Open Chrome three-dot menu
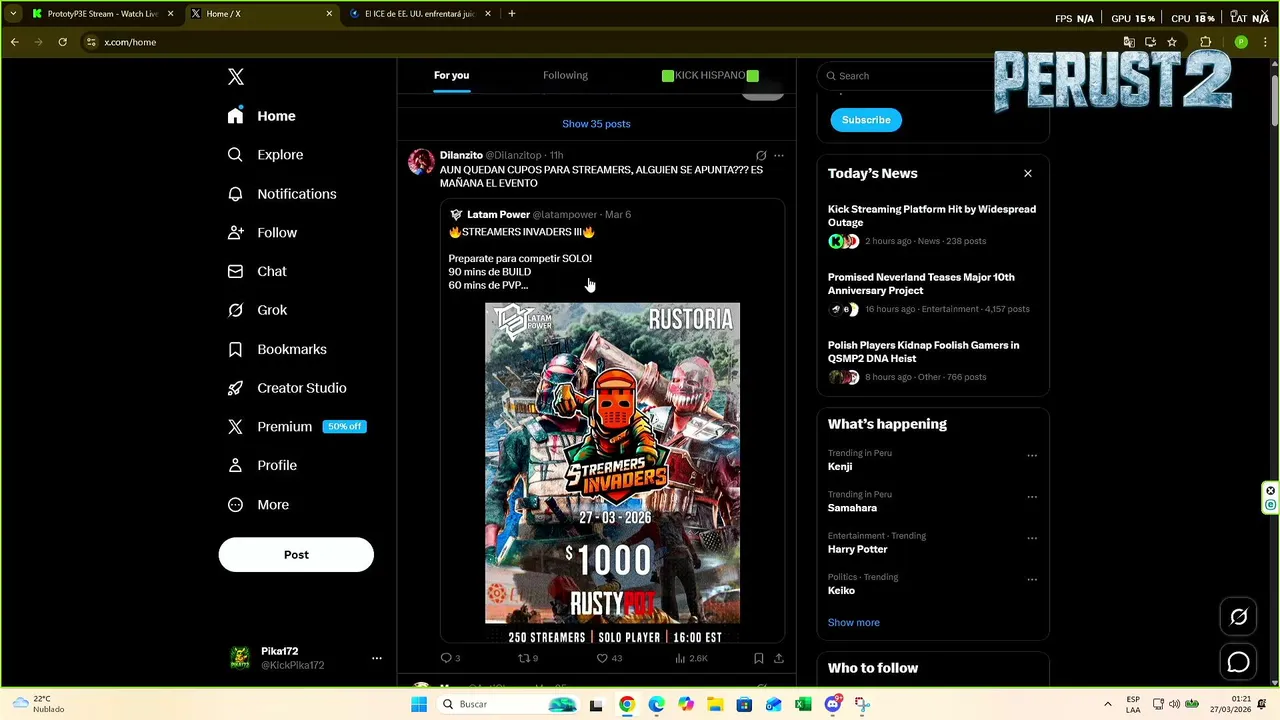The width and height of the screenshot is (1280, 720). 1266,42
